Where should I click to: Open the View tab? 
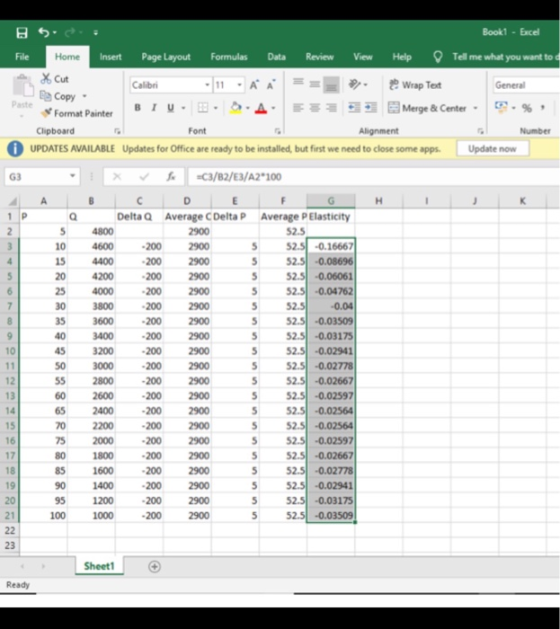click(363, 57)
